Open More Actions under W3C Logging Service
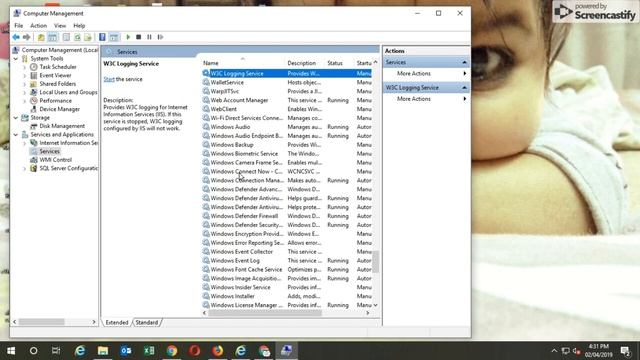Image resolution: width=640 pixels, height=360 pixels. pyautogui.click(x=414, y=99)
